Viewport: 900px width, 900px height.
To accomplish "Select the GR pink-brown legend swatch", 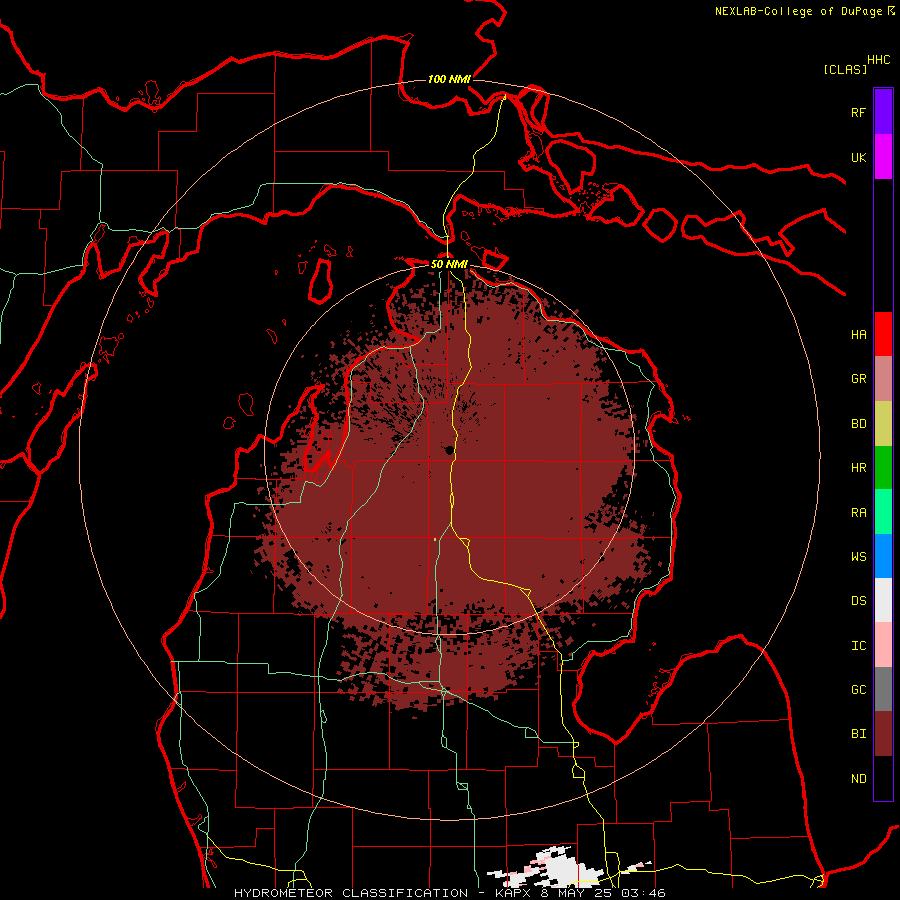I will tap(883, 379).
